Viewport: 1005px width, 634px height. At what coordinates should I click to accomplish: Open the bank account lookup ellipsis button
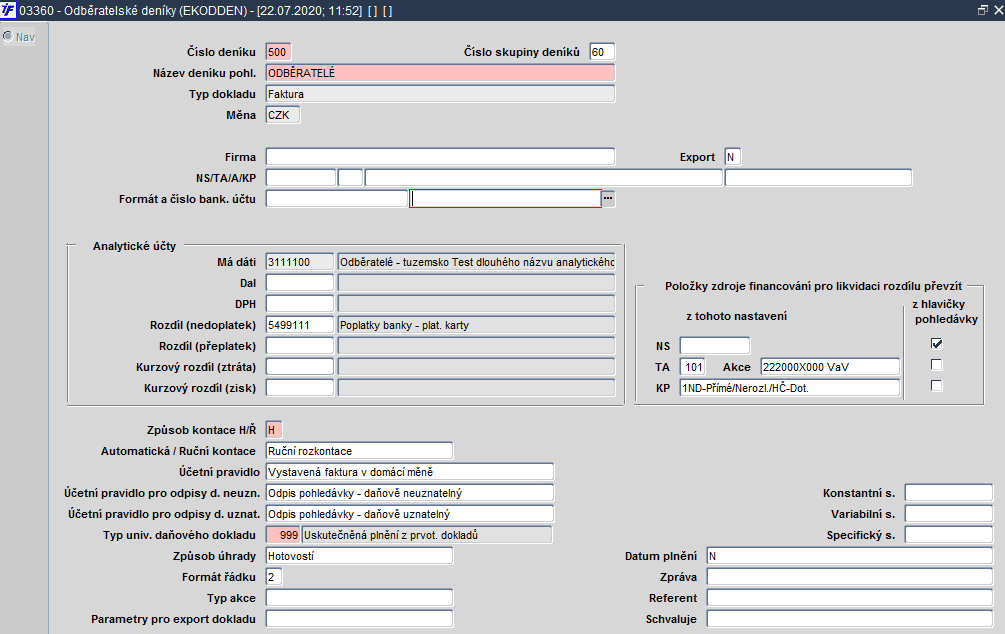pos(608,199)
